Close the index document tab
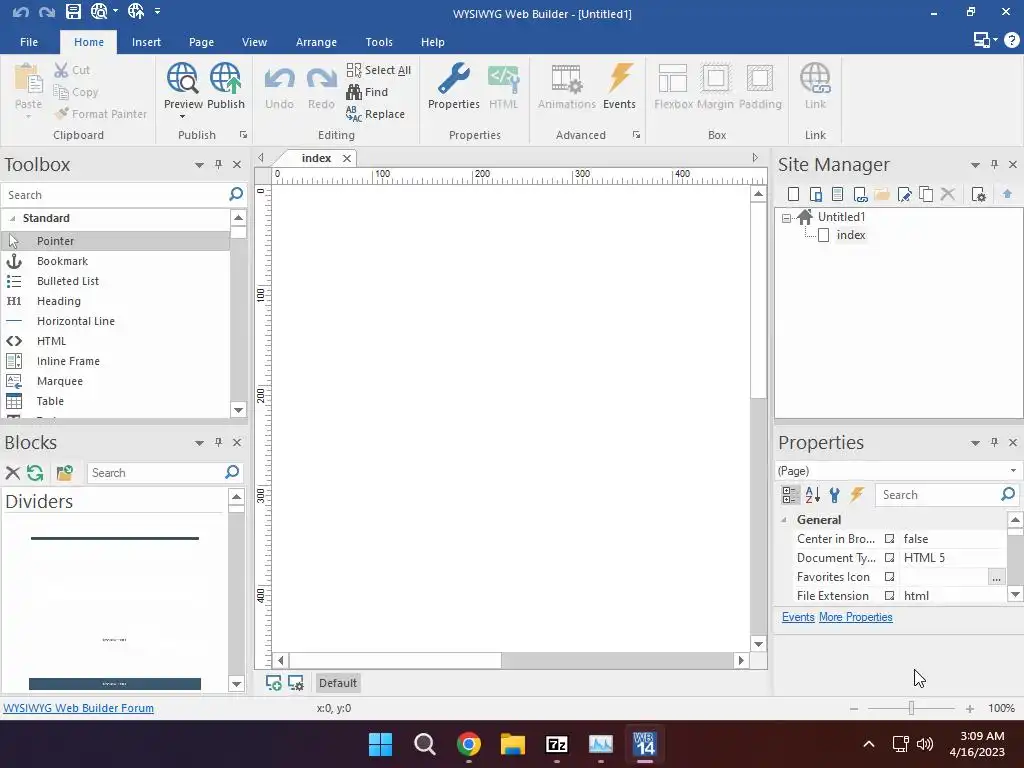 point(347,158)
